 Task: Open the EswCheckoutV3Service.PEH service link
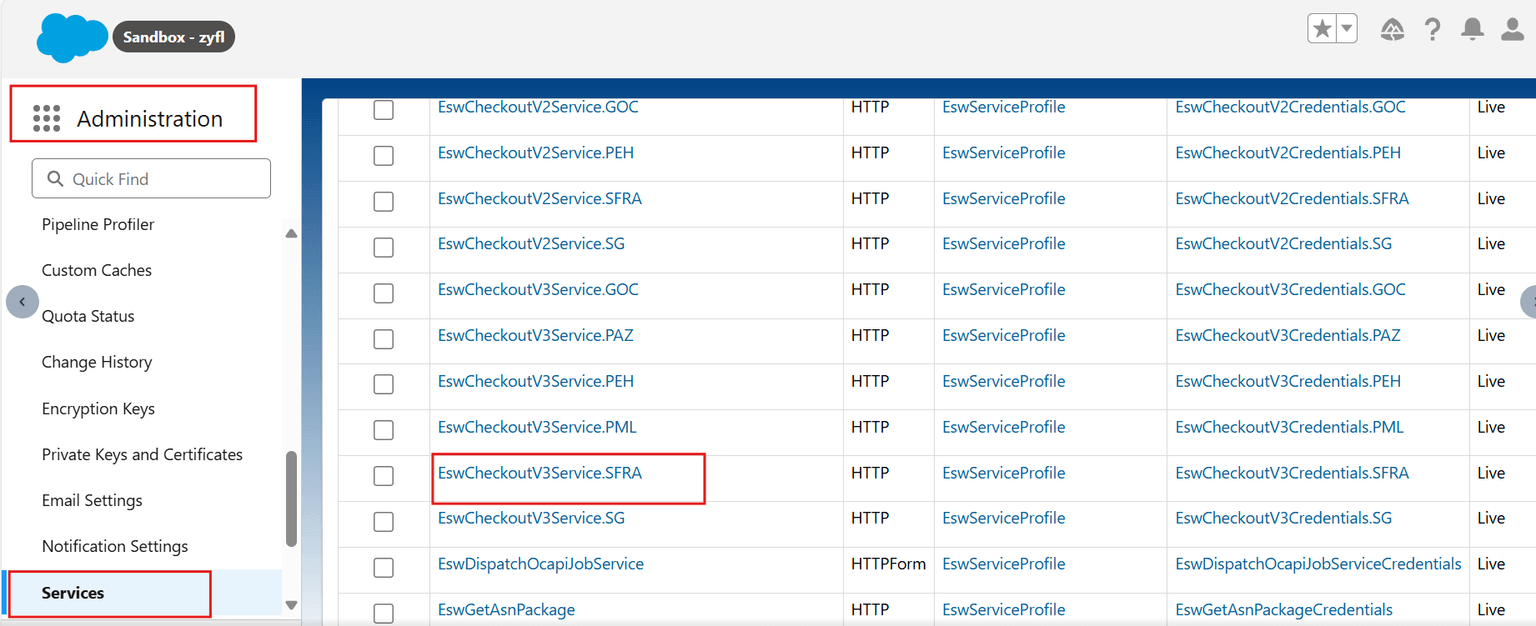pos(536,381)
